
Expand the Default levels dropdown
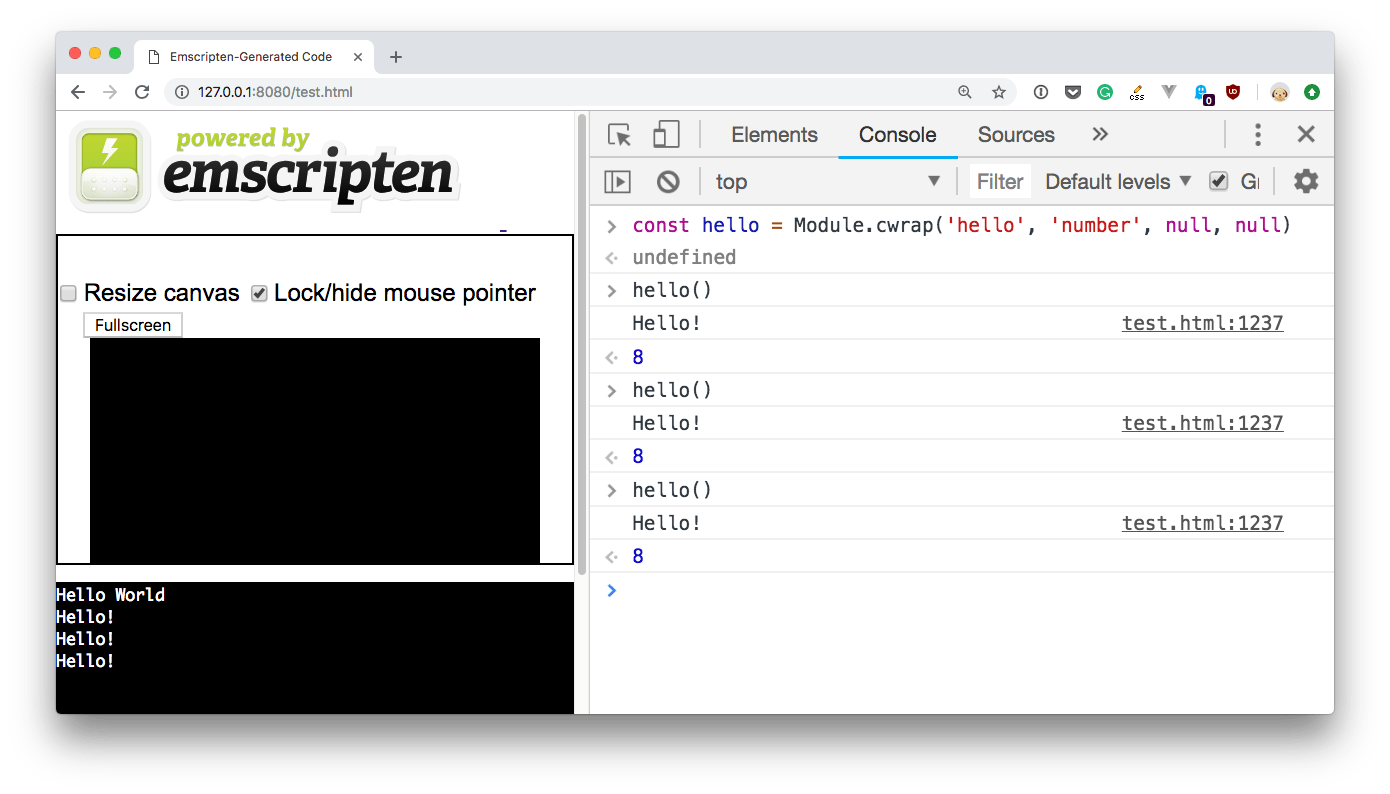coord(1118,182)
